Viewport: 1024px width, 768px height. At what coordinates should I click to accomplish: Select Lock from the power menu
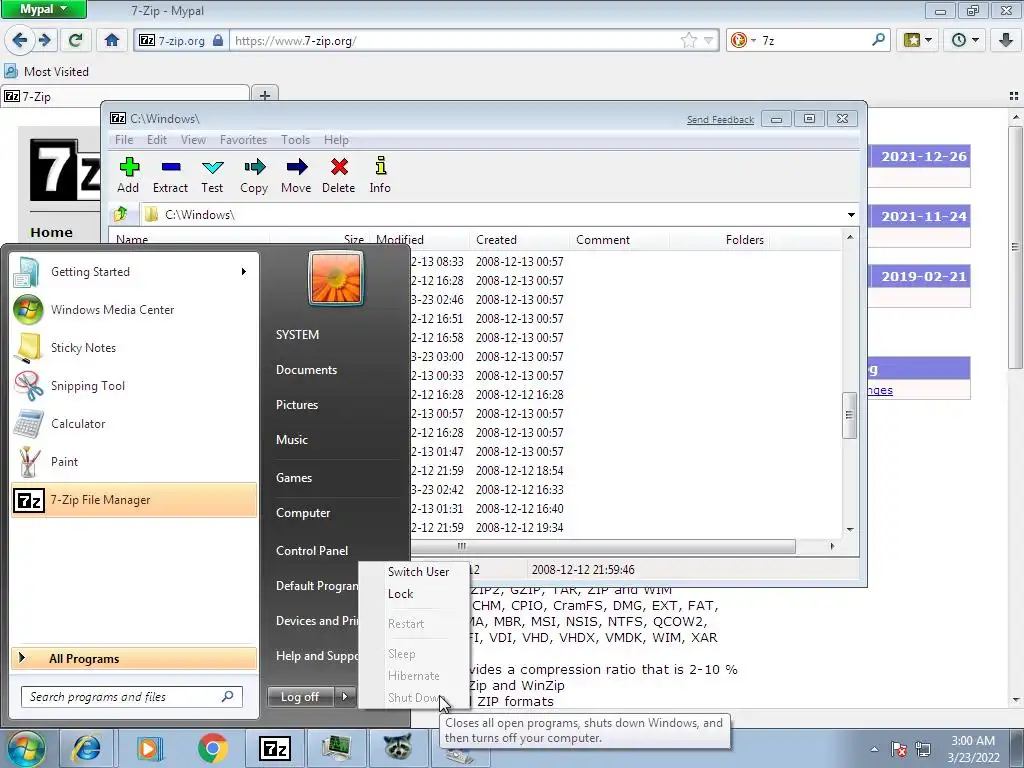point(400,594)
